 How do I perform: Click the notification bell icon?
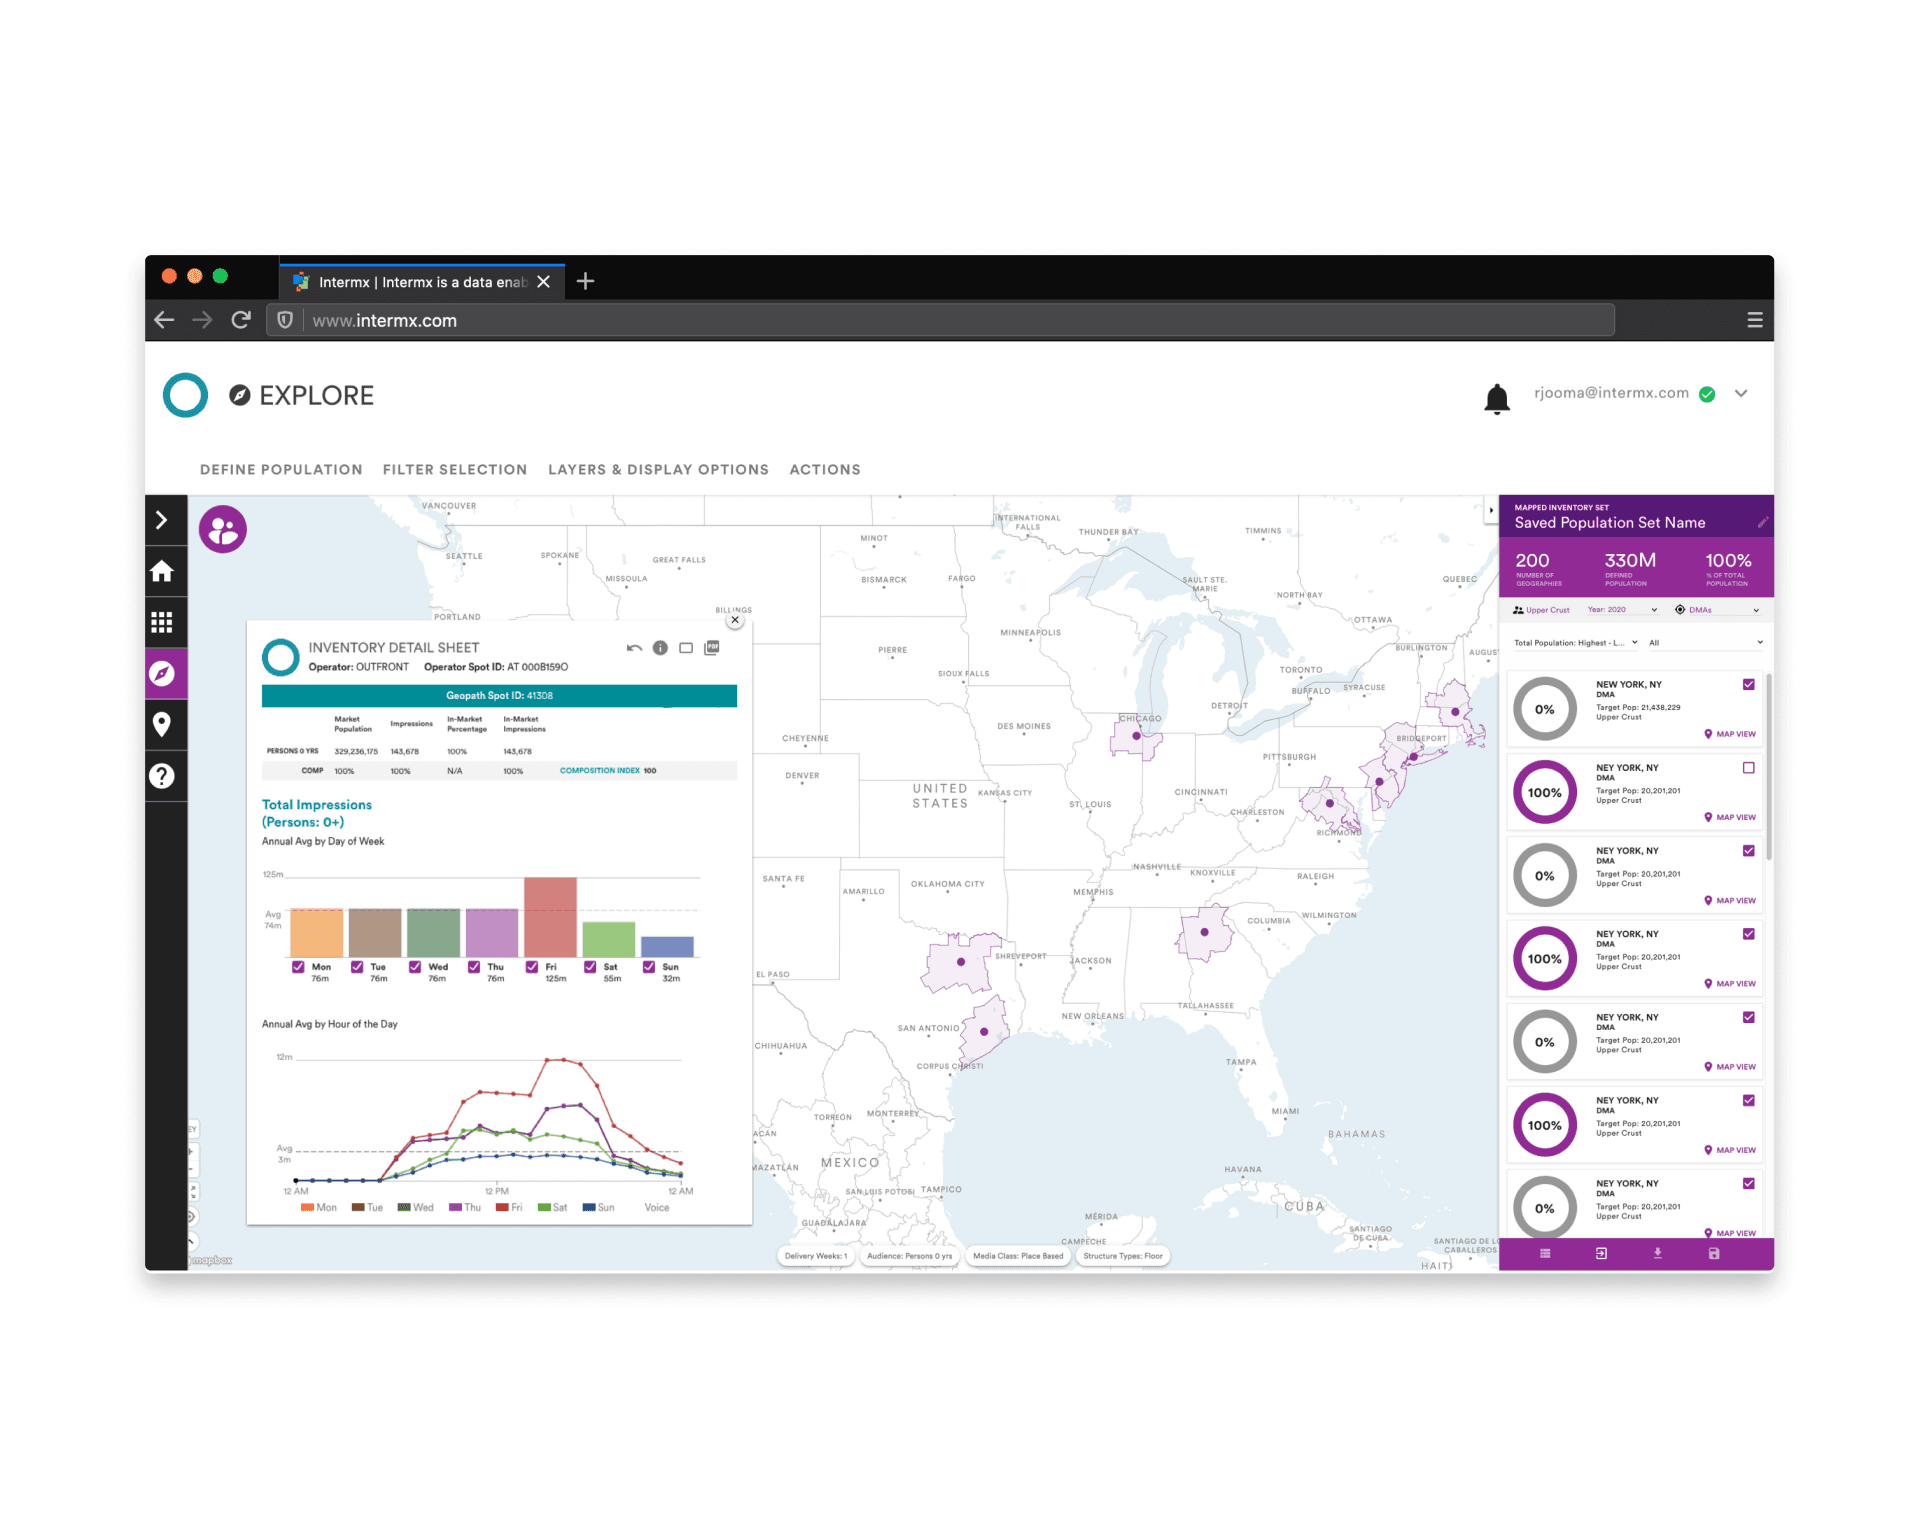coord(1496,398)
